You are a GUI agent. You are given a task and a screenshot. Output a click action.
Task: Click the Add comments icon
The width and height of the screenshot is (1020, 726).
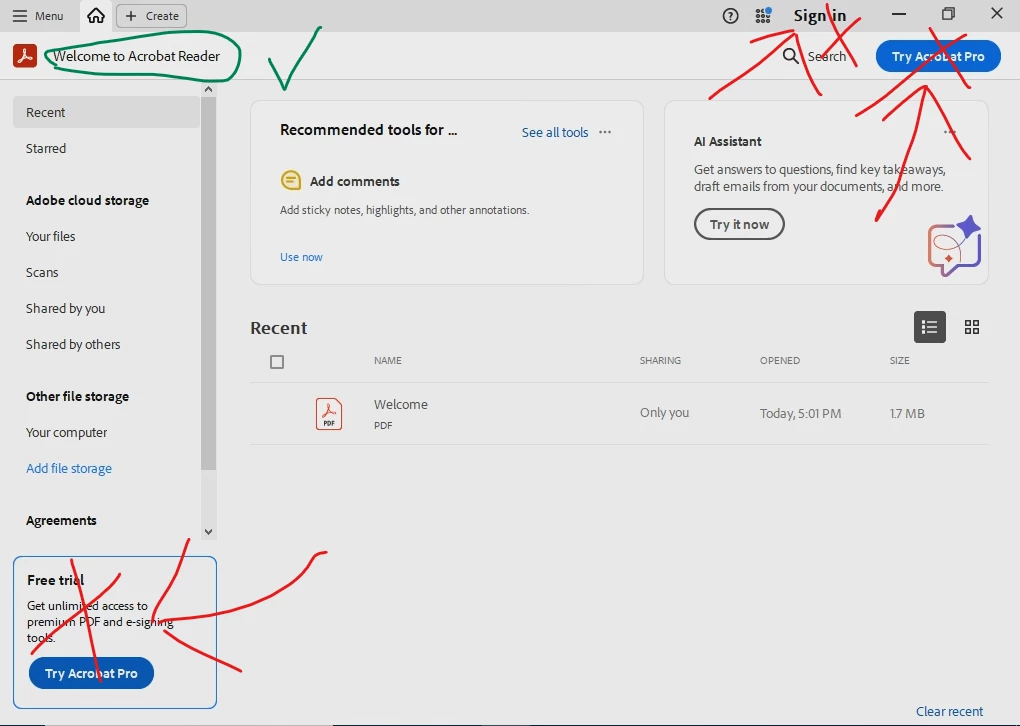291,180
